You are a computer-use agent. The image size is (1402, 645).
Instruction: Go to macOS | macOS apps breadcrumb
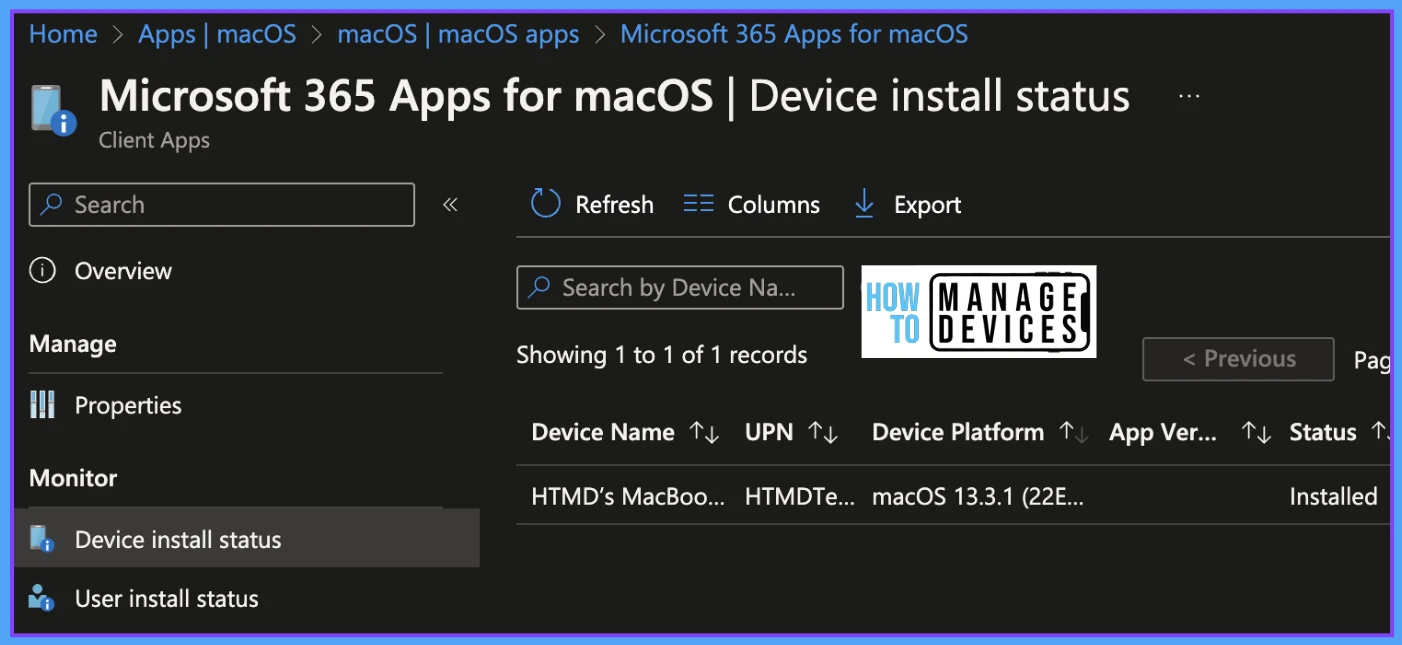(x=458, y=34)
